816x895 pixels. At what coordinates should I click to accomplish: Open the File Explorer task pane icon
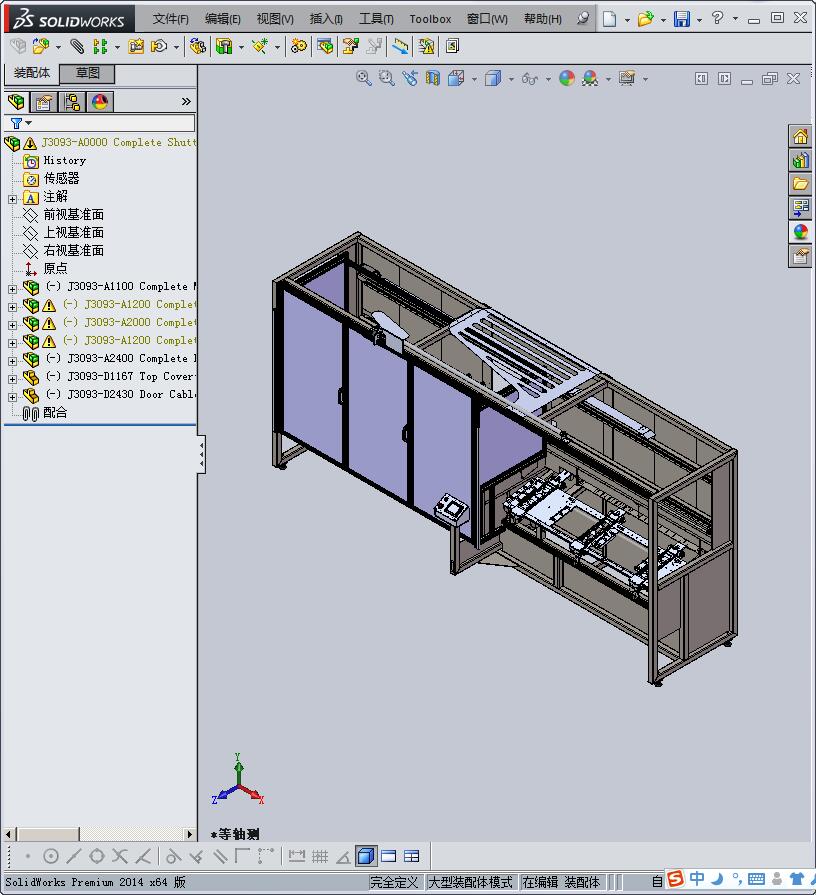pyautogui.click(x=800, y=184)
